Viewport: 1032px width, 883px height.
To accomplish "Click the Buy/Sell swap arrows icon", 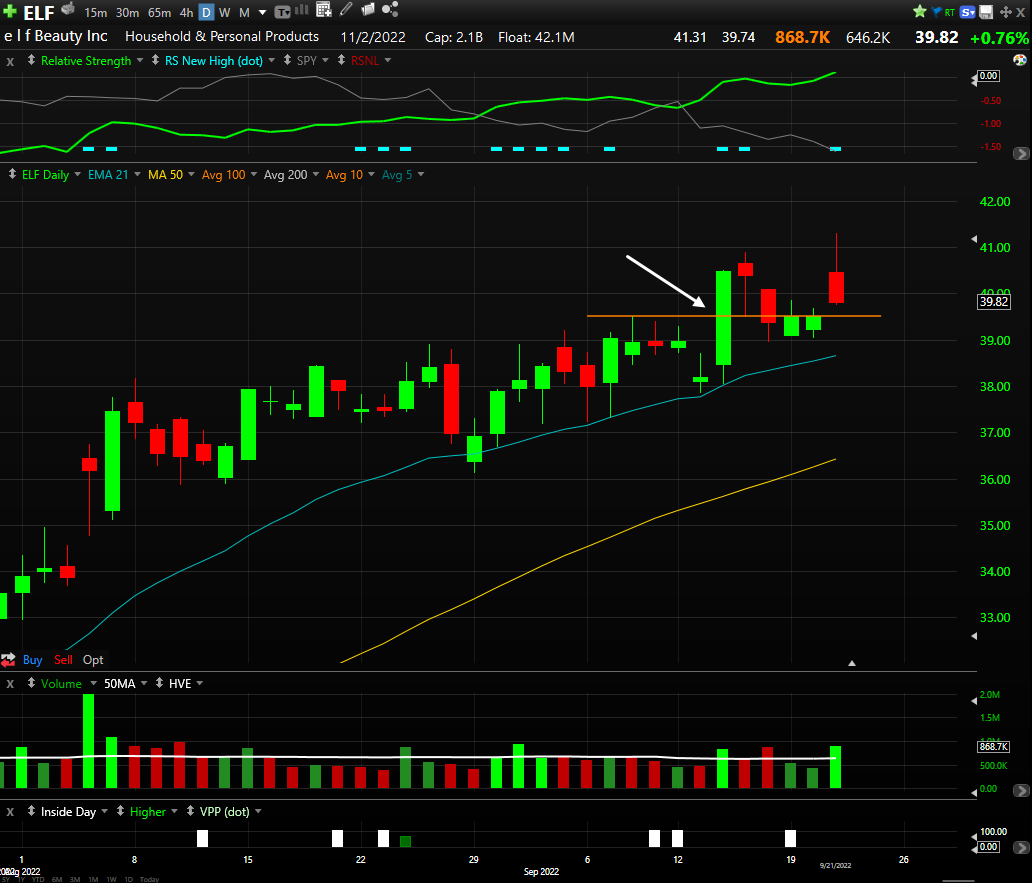I will [x=9, y=660].
